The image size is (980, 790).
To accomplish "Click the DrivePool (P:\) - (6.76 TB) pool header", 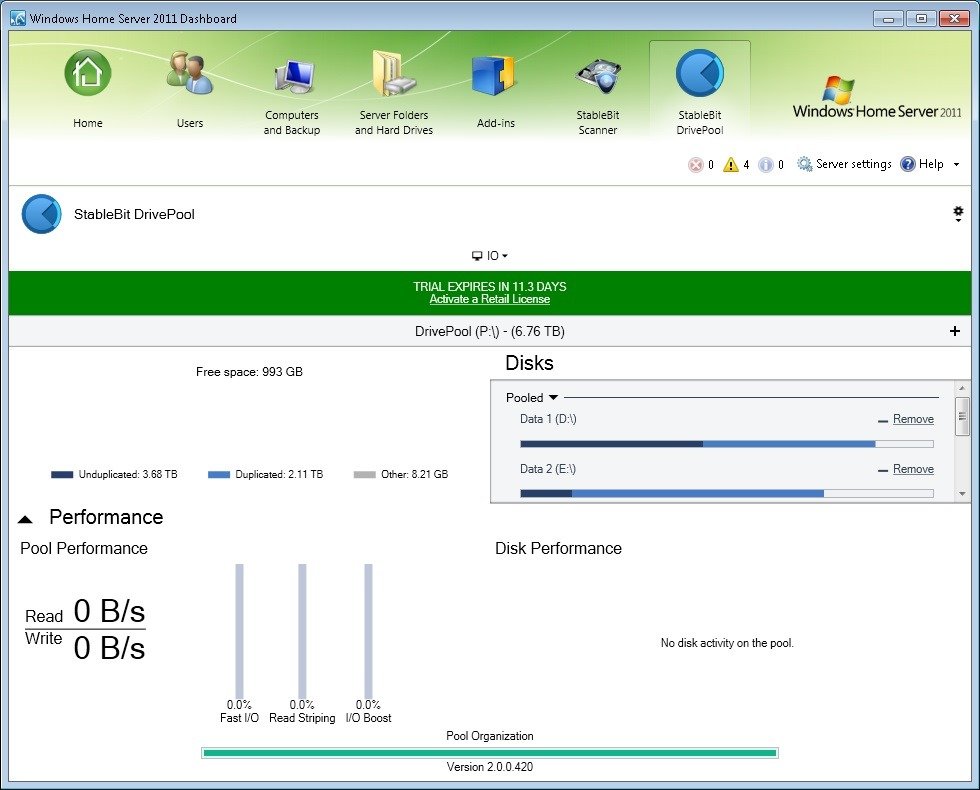I will [489, 331].
